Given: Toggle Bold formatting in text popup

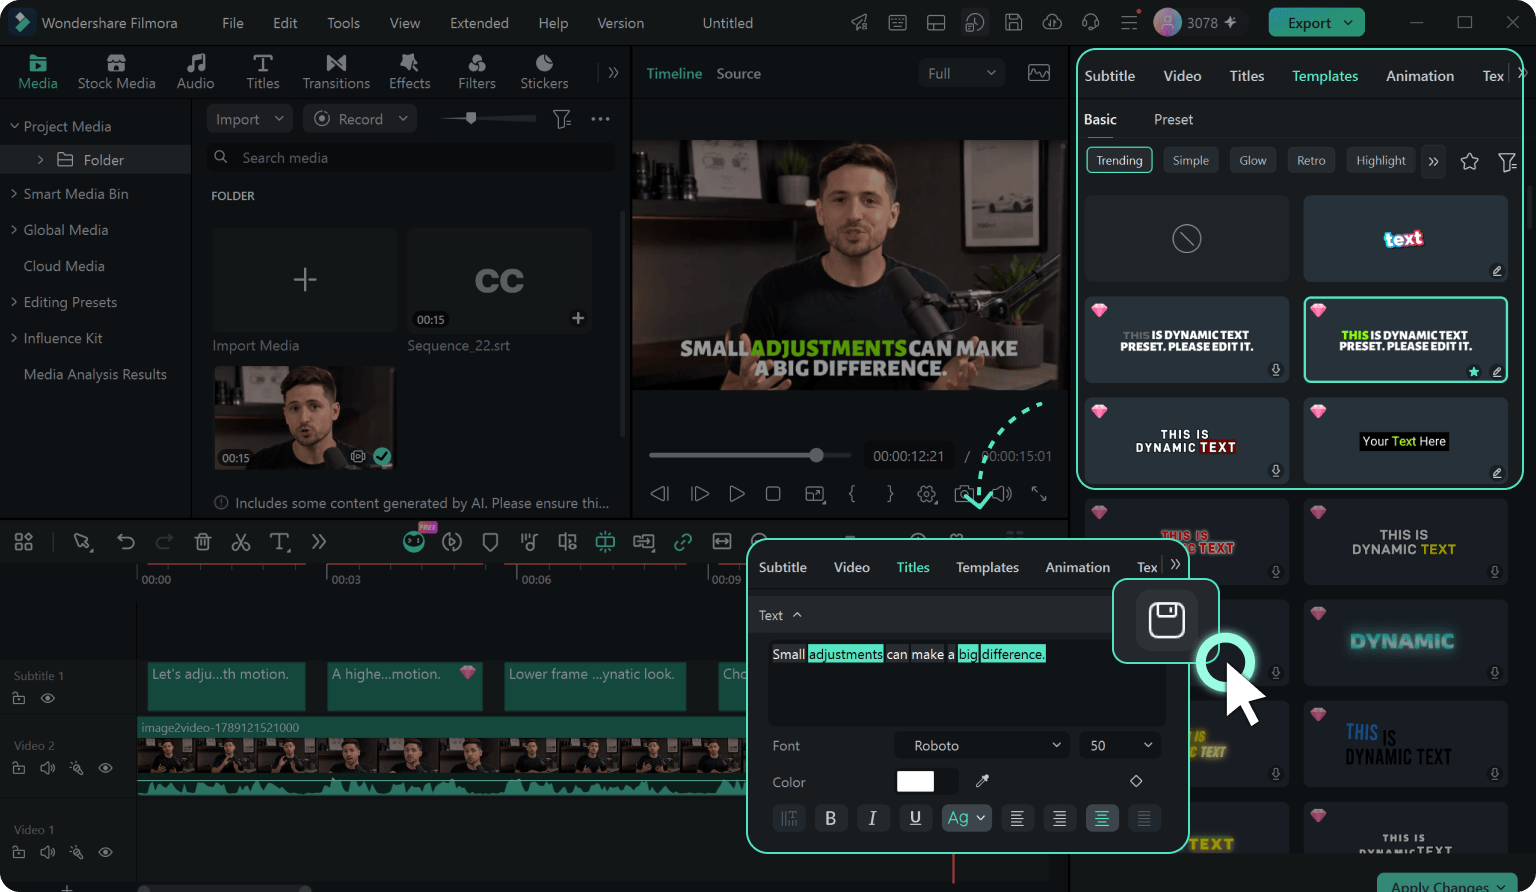Looking at the screenshot, I should pyautogui.click(x=830, y=818).
